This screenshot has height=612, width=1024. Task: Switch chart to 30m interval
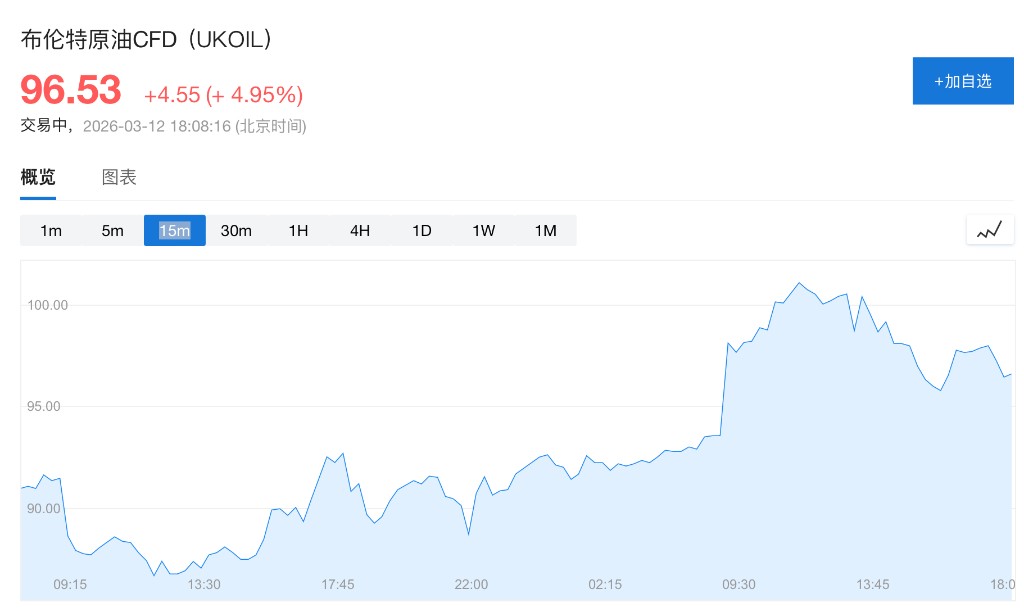click(236, 231)
